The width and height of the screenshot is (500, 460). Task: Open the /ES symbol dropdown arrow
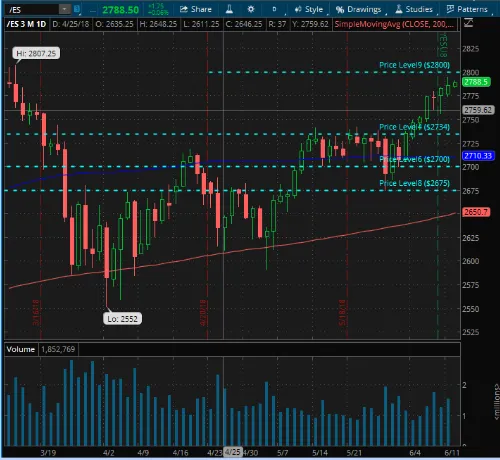click(x=64, y=9)
